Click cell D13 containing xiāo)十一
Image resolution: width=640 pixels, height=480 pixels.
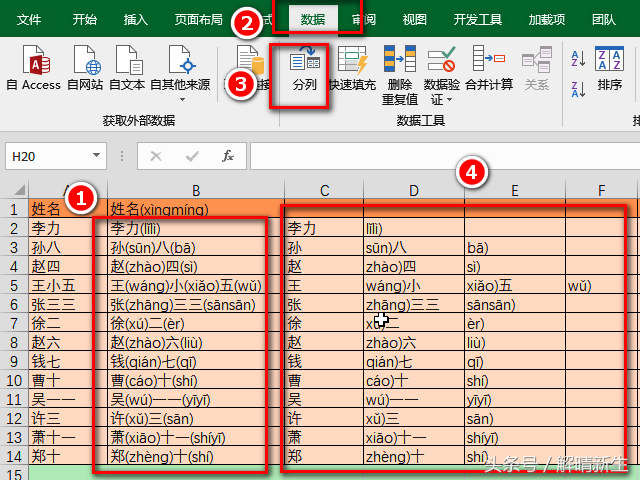pos(414,437)
